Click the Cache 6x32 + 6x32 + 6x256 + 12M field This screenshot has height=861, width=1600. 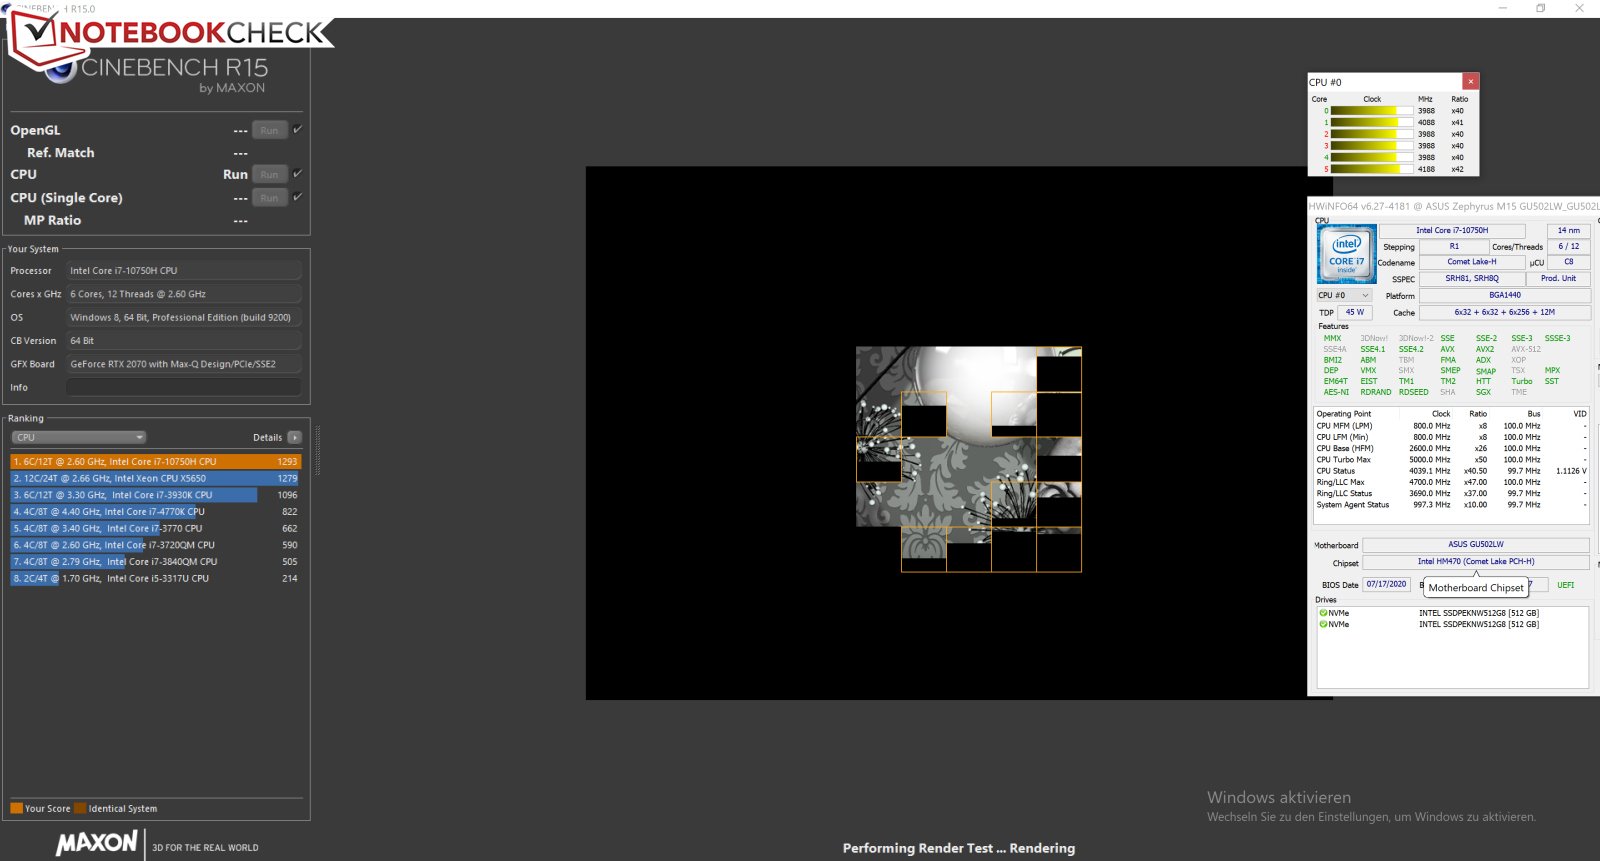tap(1504, 312)
